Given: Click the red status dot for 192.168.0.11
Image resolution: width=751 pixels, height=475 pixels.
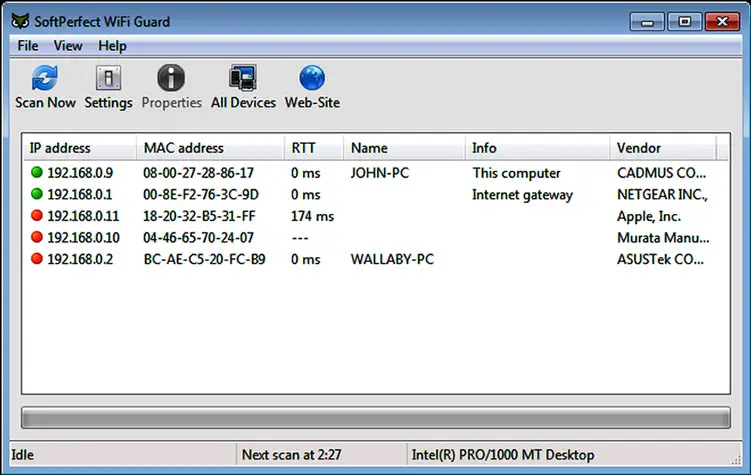Looking at the screenshot, I should (36, 215).
